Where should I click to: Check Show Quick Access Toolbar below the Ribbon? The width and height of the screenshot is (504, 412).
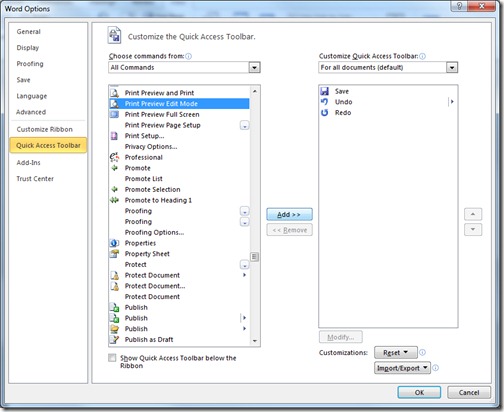[x=112, y=358]
